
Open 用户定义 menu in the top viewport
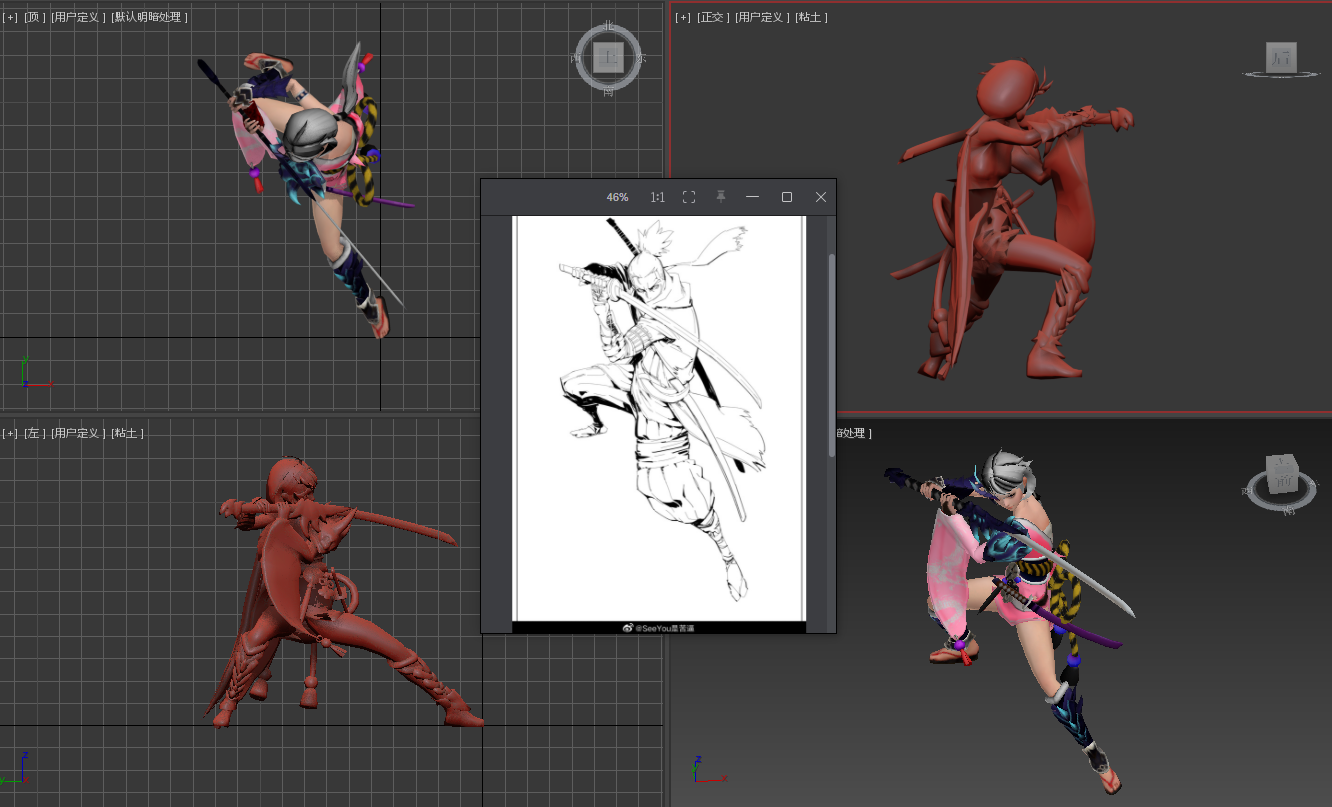click(x=78, y=17)
